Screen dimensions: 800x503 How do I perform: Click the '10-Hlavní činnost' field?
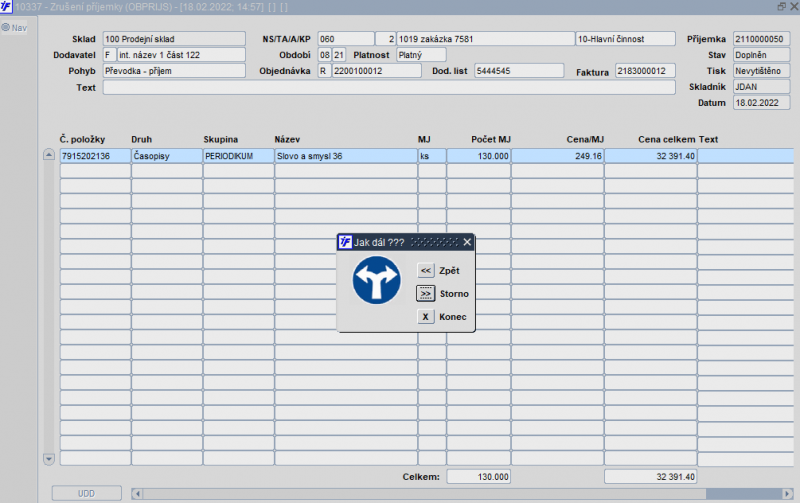[626, 39]
